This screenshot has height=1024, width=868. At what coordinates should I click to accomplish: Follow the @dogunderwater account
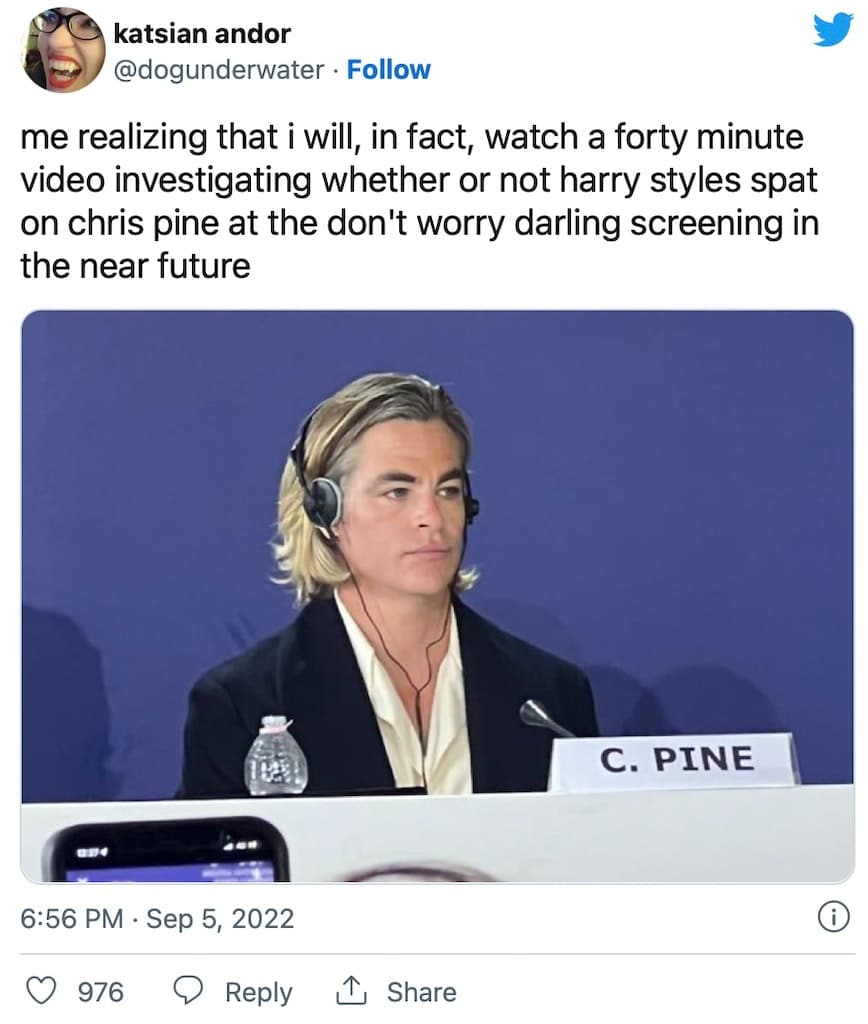point(389,69)
